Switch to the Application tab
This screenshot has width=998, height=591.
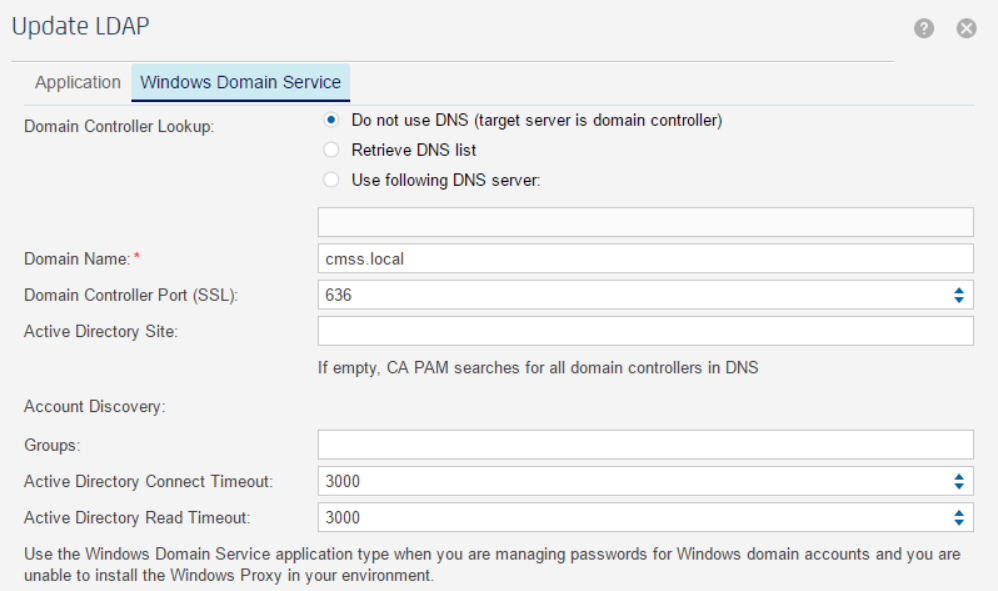tap(77, 83)
